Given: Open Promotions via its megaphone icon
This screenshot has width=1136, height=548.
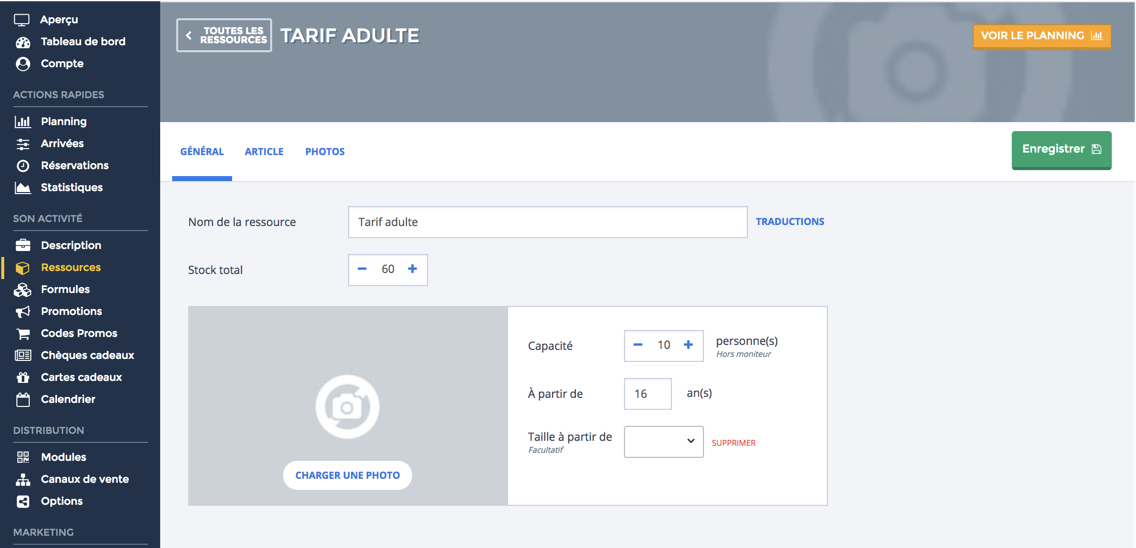Looking at the screenshot, I should point(22,312).
